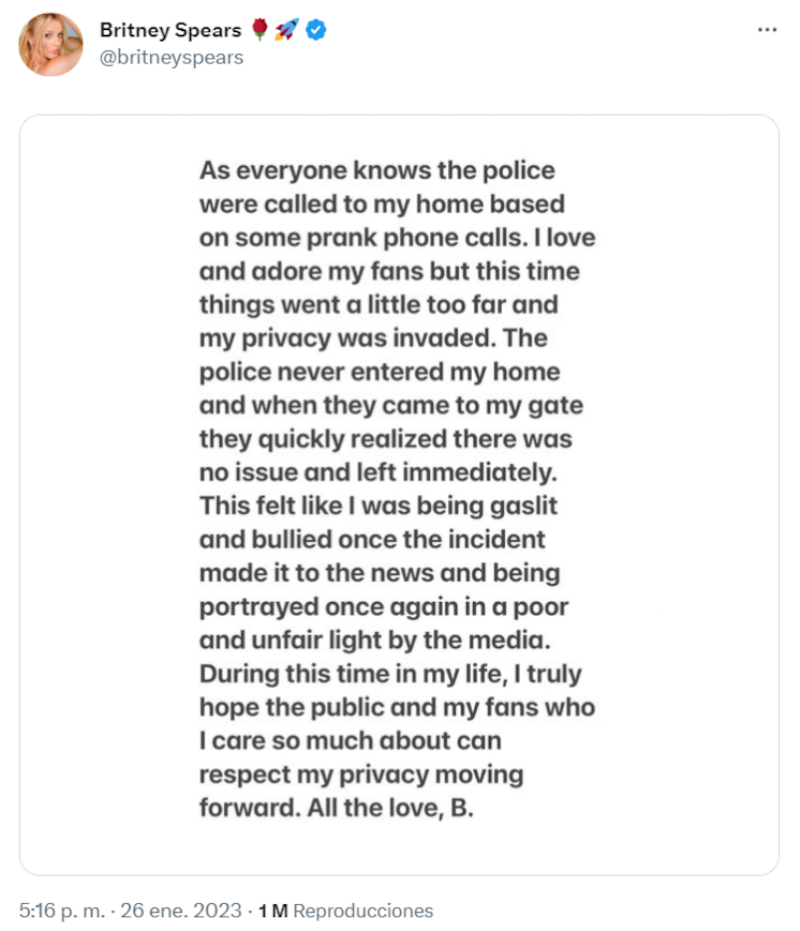The image size is (800, 931).
Task: Click the line 'As everyone knows the police'
Action: (377, 170)
